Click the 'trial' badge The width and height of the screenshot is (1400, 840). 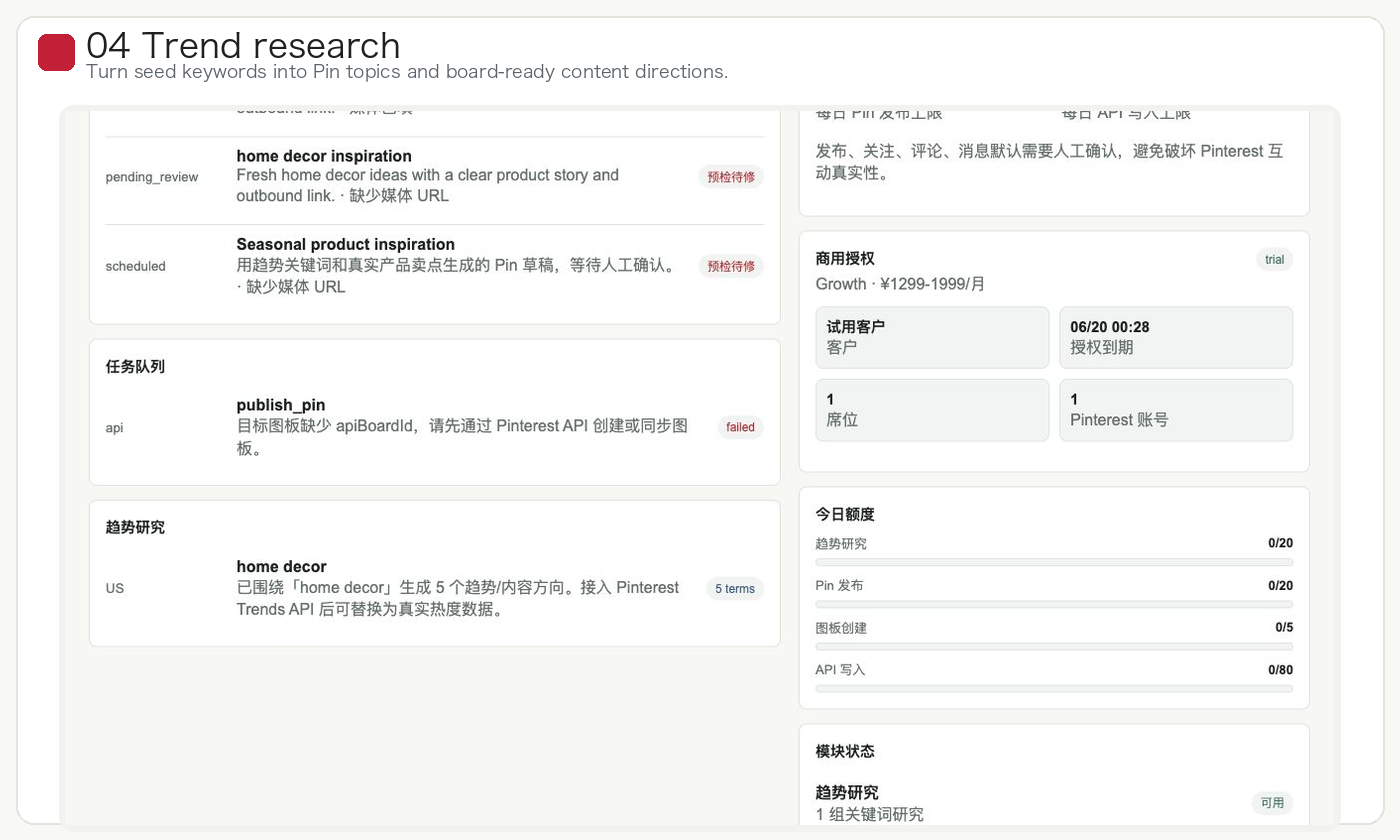pos(1275,260)
